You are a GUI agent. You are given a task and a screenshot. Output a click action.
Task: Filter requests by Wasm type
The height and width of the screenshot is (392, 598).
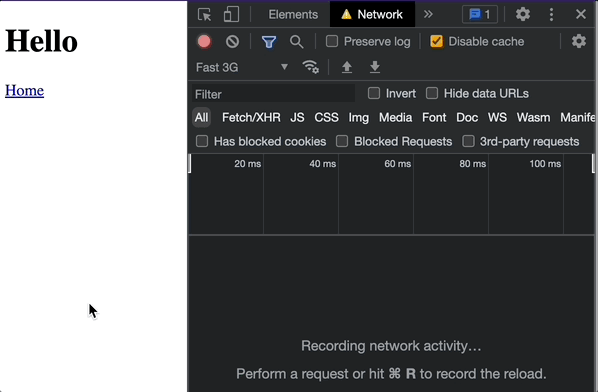point(533,117)
